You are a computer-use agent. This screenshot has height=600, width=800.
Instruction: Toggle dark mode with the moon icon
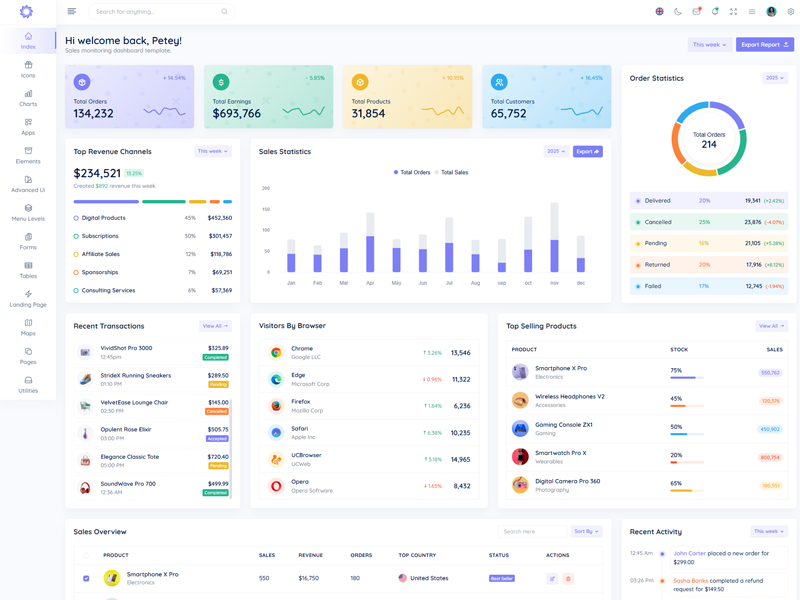click(678, 12)
